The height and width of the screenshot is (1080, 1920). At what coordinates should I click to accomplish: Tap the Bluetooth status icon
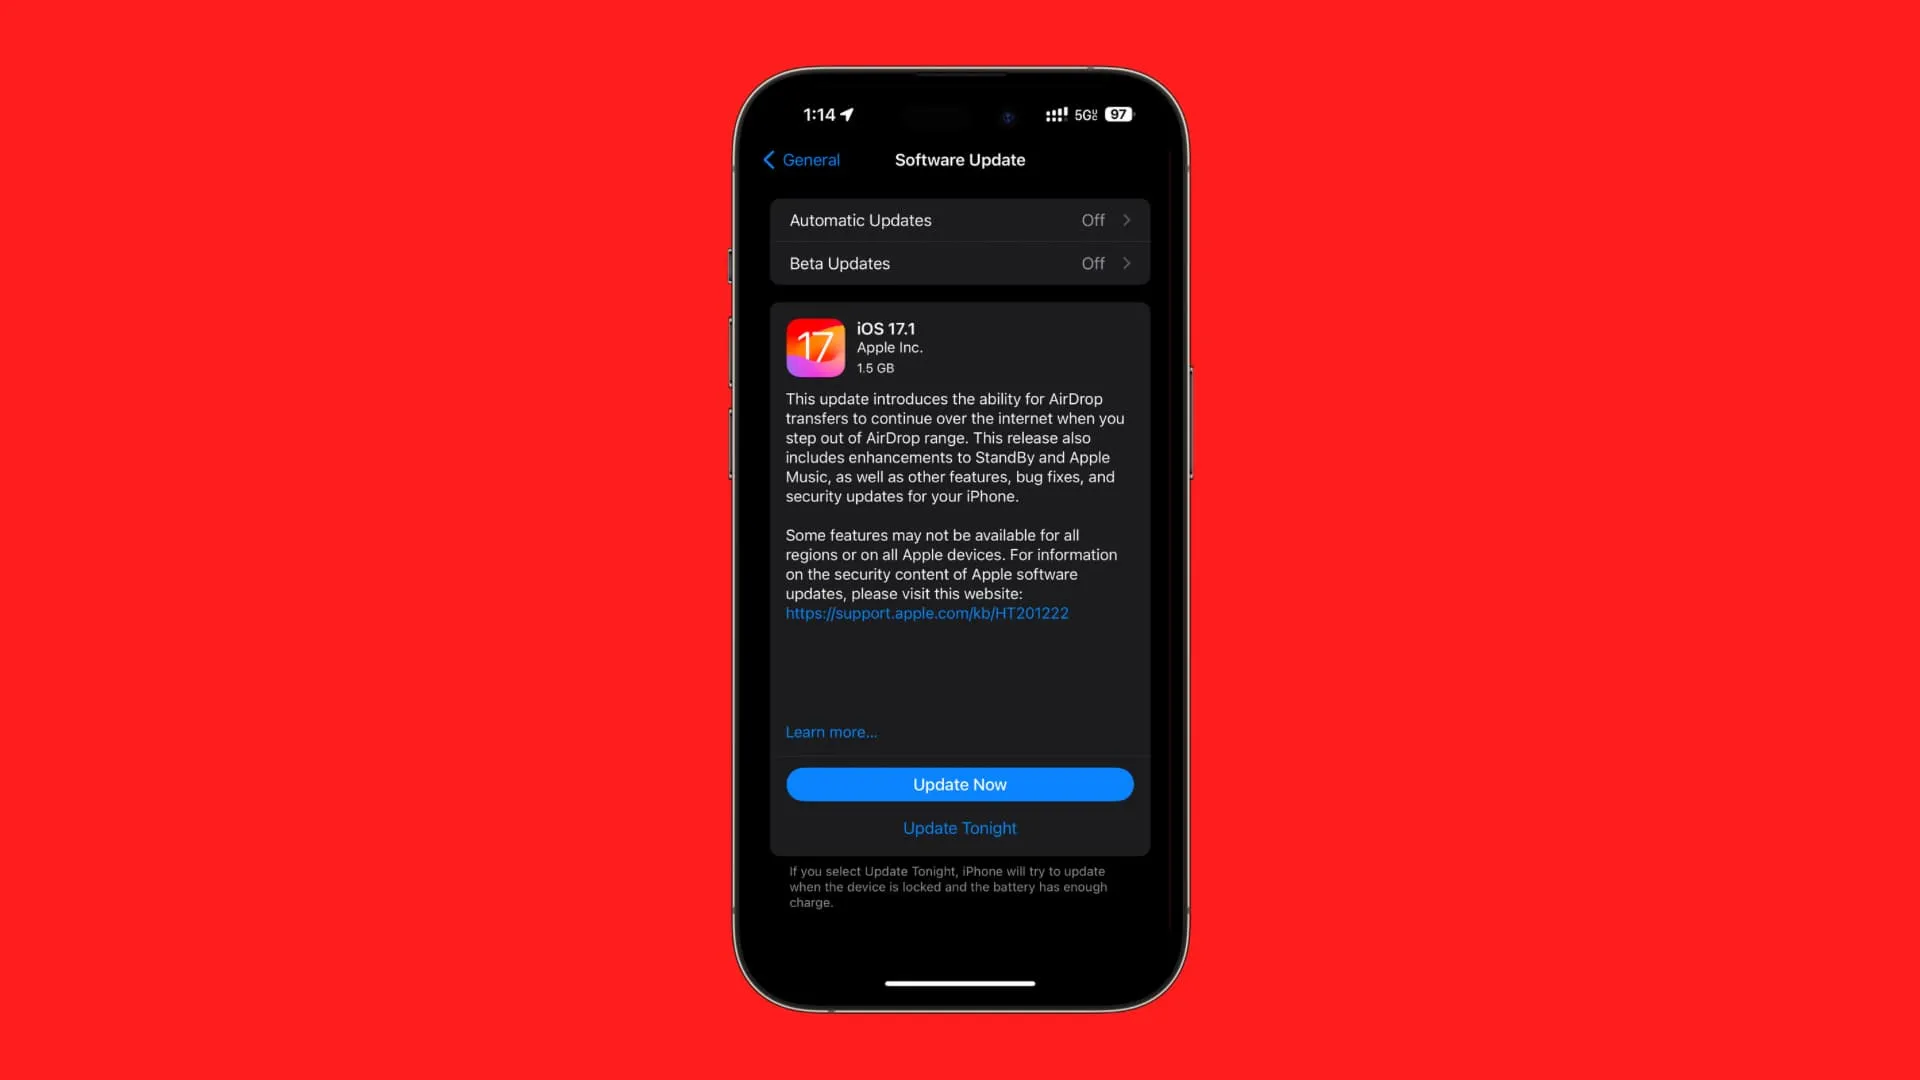point(1006,115)
